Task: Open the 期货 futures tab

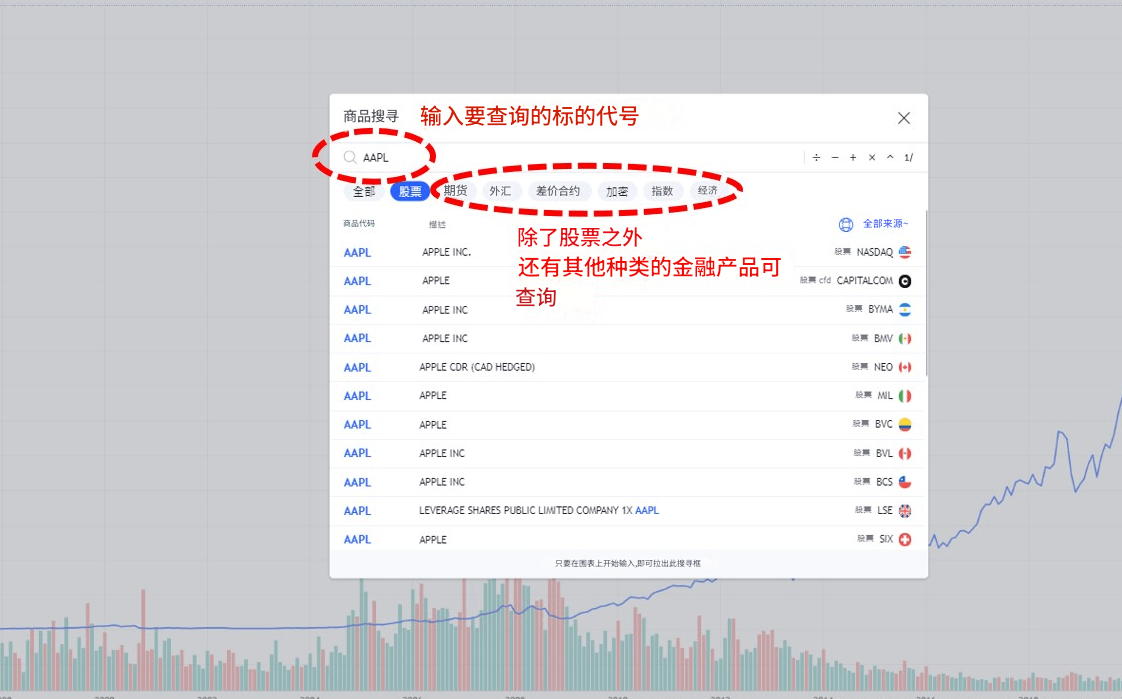Action: [x=455, y=191]
